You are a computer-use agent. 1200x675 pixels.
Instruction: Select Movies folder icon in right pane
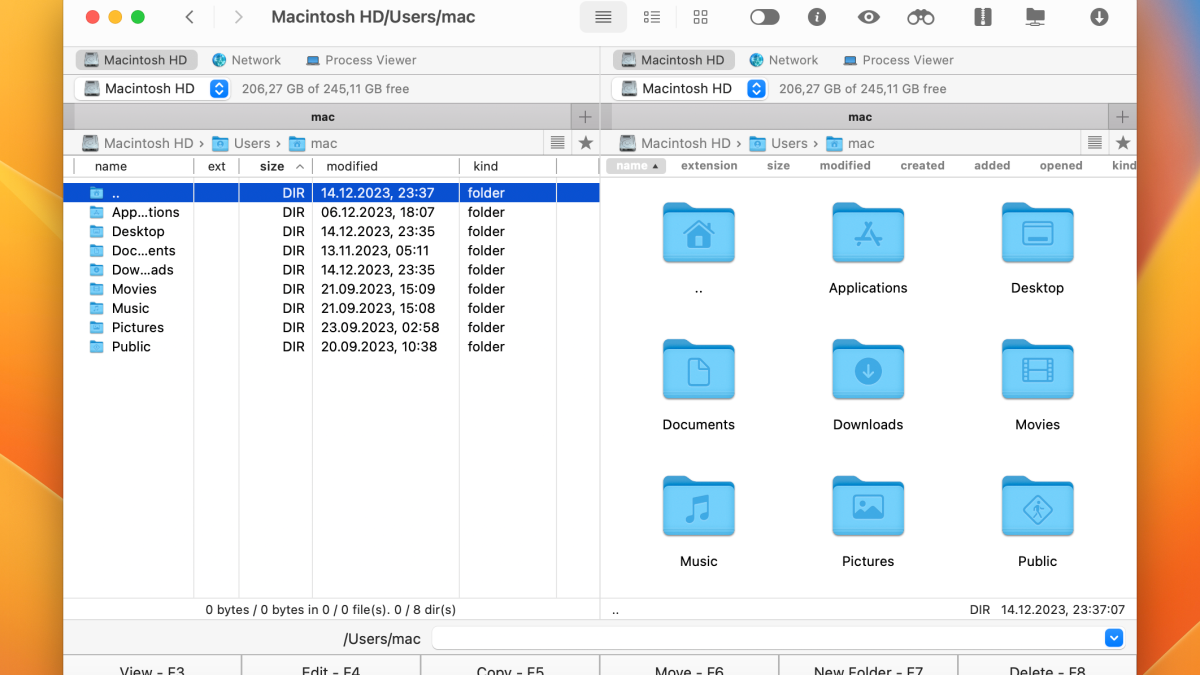(1037, 370)
